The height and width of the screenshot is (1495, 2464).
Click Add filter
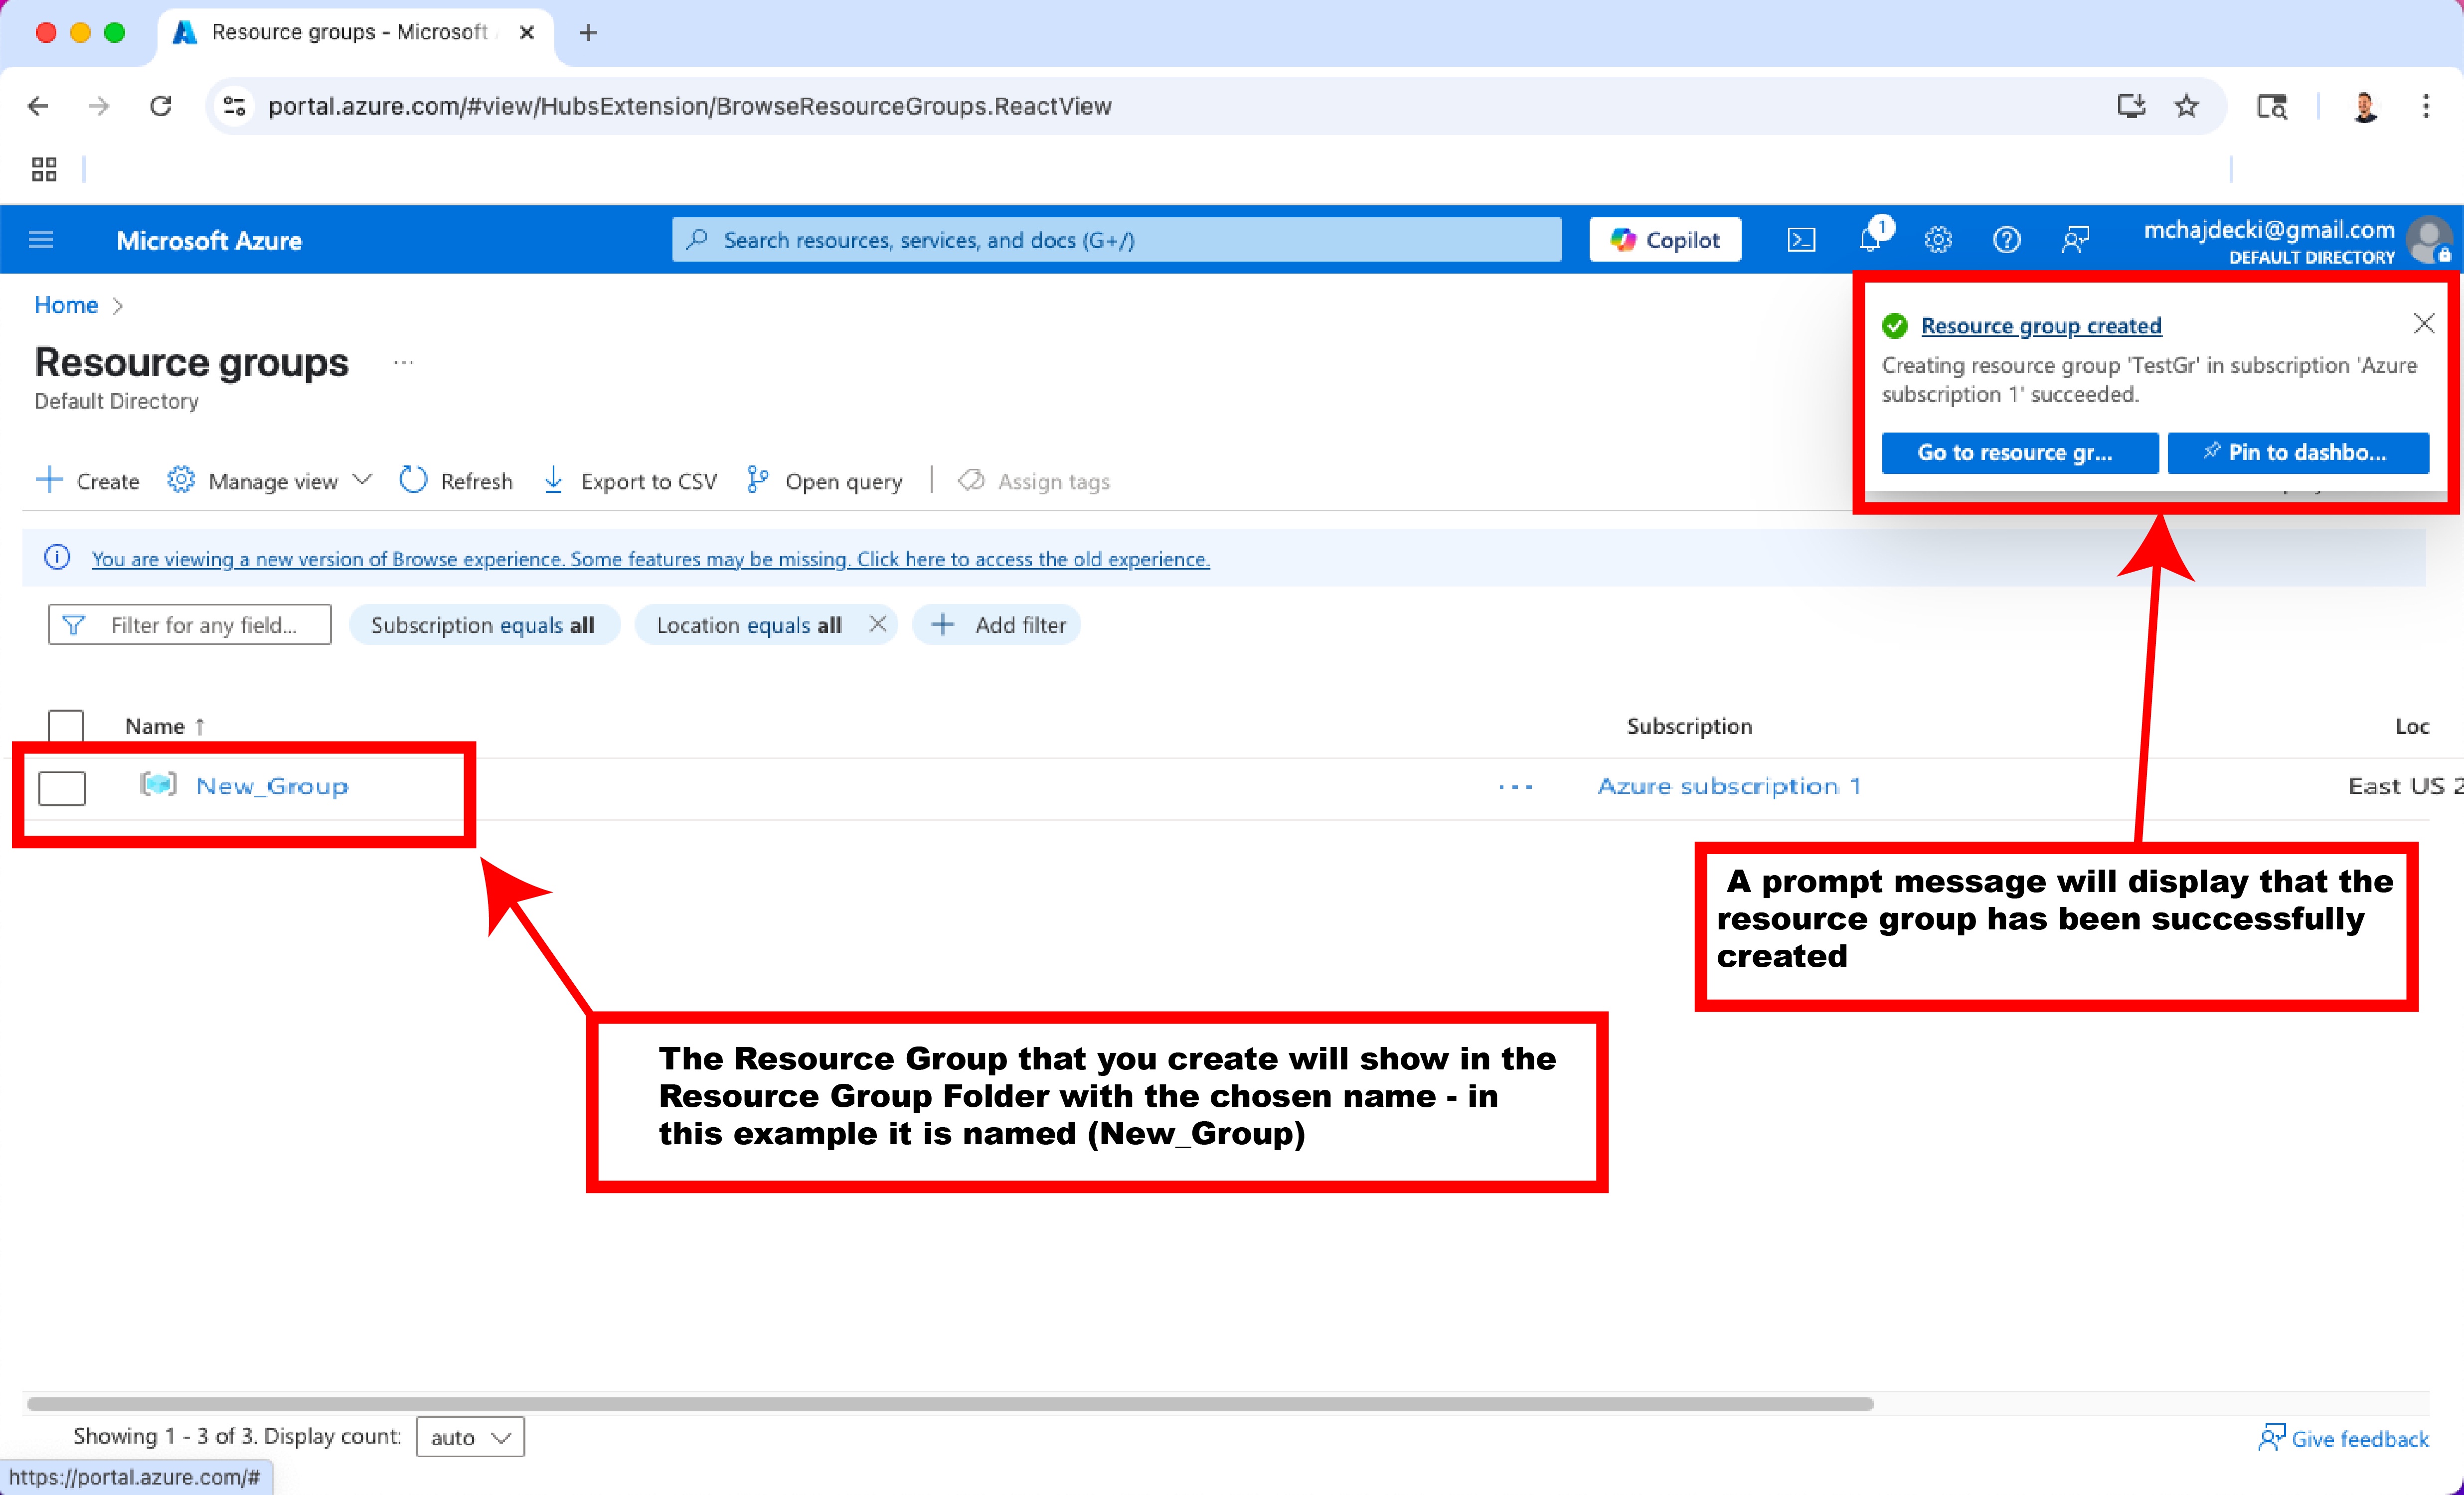click(x=997, y=625)
